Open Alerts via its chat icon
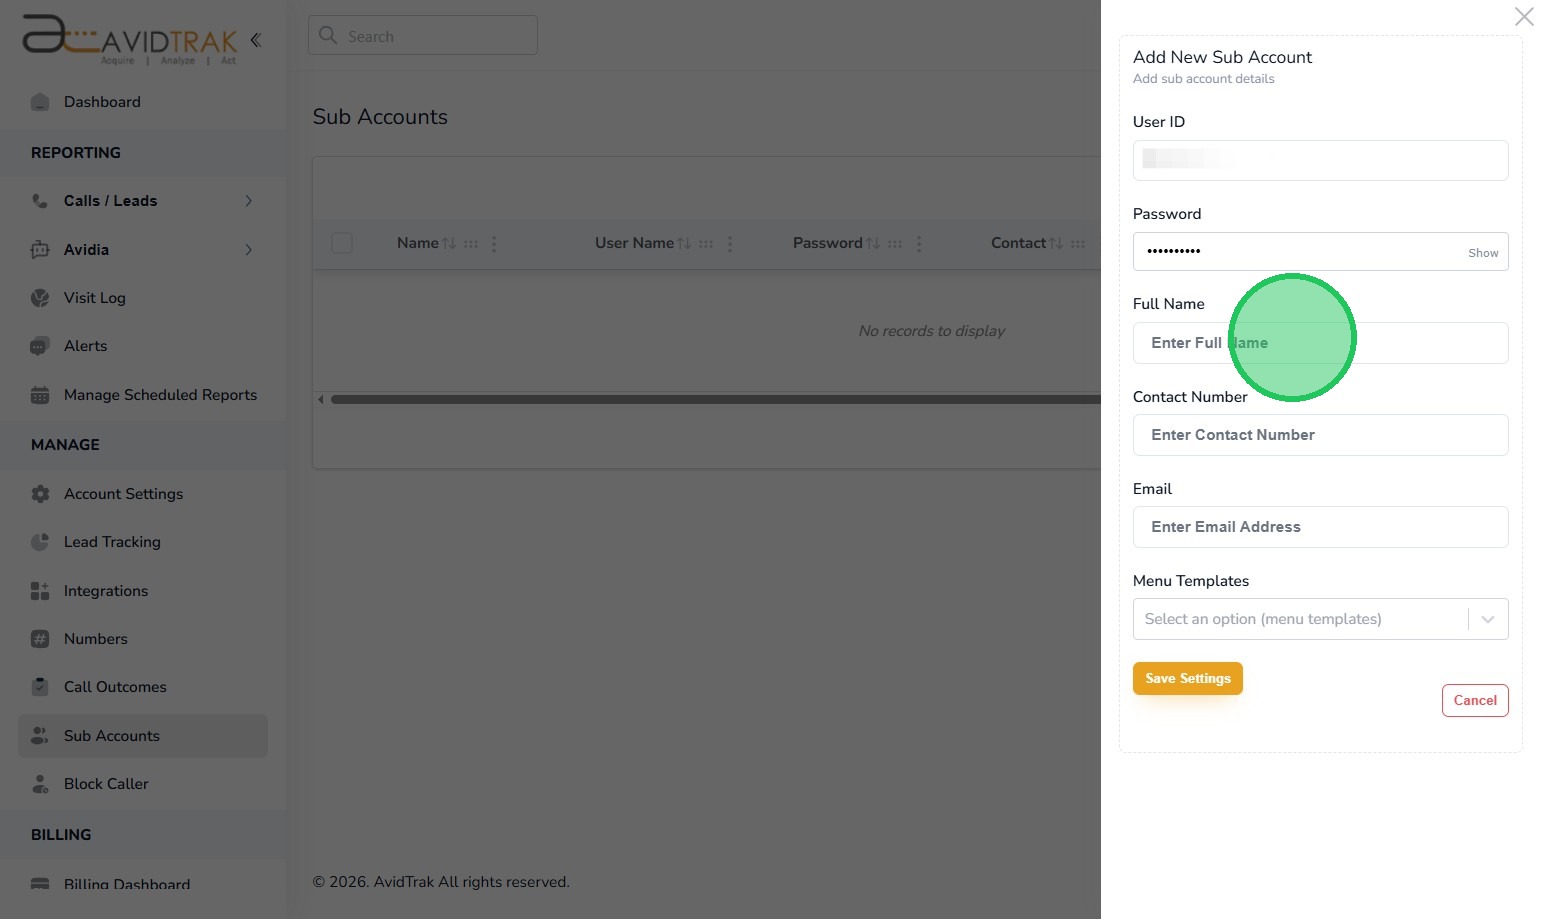The height and width of the screenshot is (919, 1541). point(40,346)
